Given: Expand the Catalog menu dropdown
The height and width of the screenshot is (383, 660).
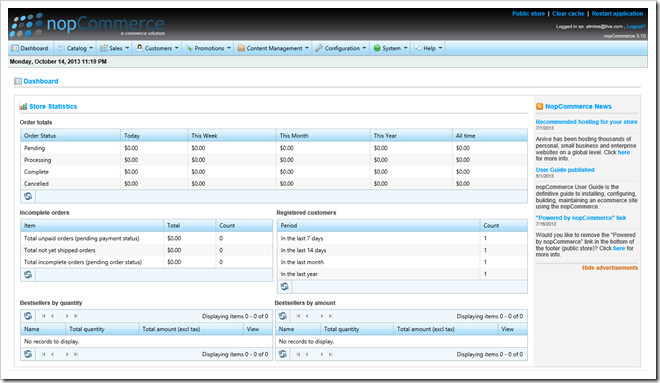Looking at the screenshot, I should click(76, 48).
